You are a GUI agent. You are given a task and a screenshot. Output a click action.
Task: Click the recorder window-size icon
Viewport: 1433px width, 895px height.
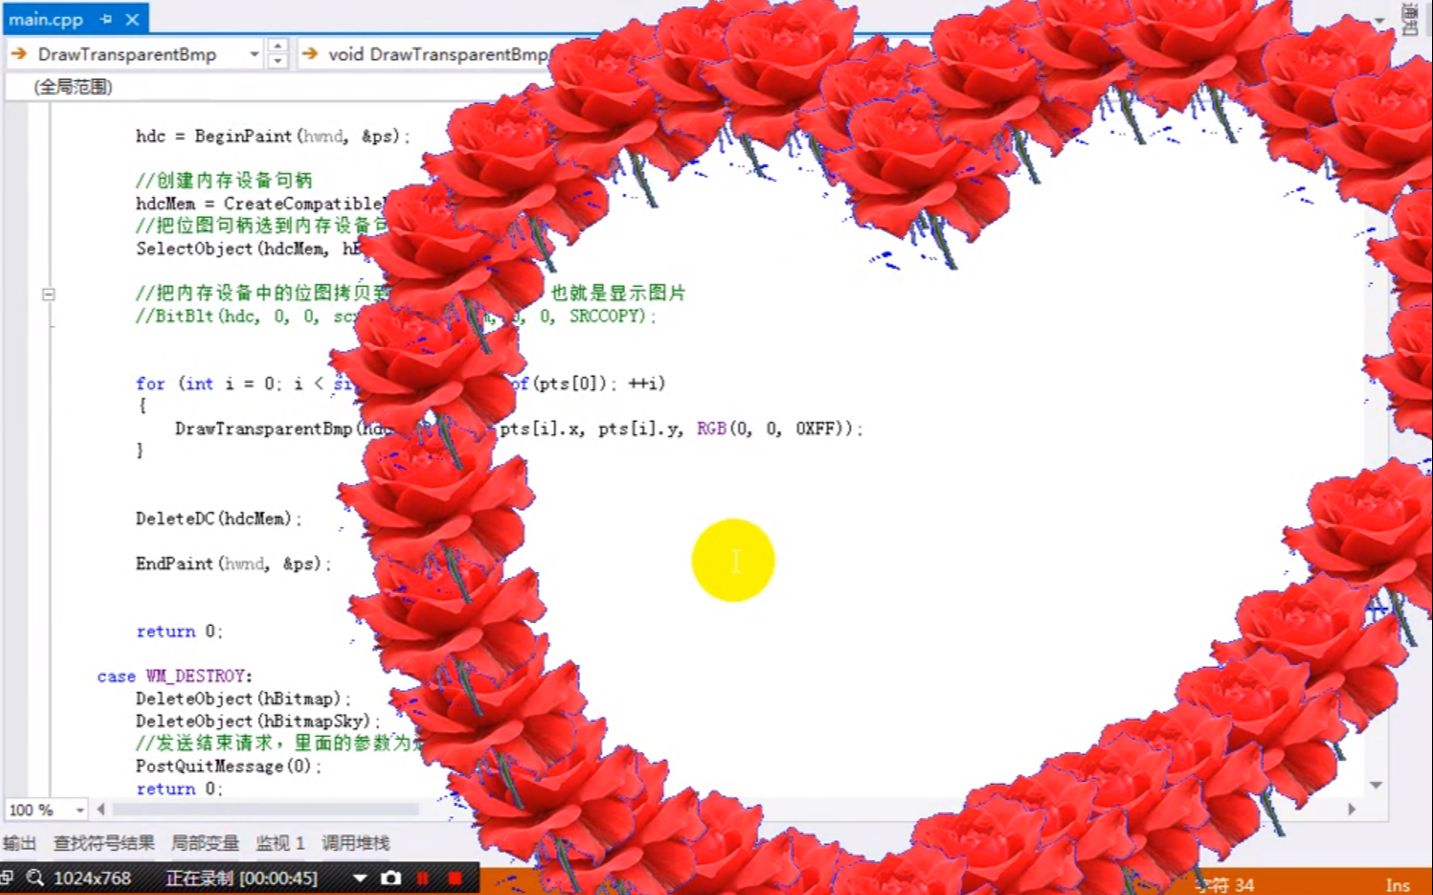[x=6, y=878]
